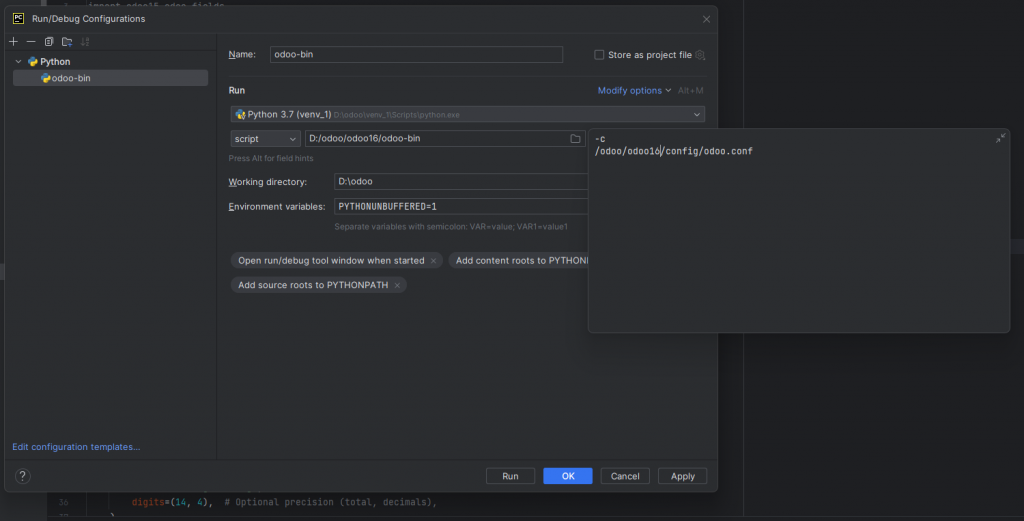
Task: Remove the selected configuration
Action: coord(31,42)
